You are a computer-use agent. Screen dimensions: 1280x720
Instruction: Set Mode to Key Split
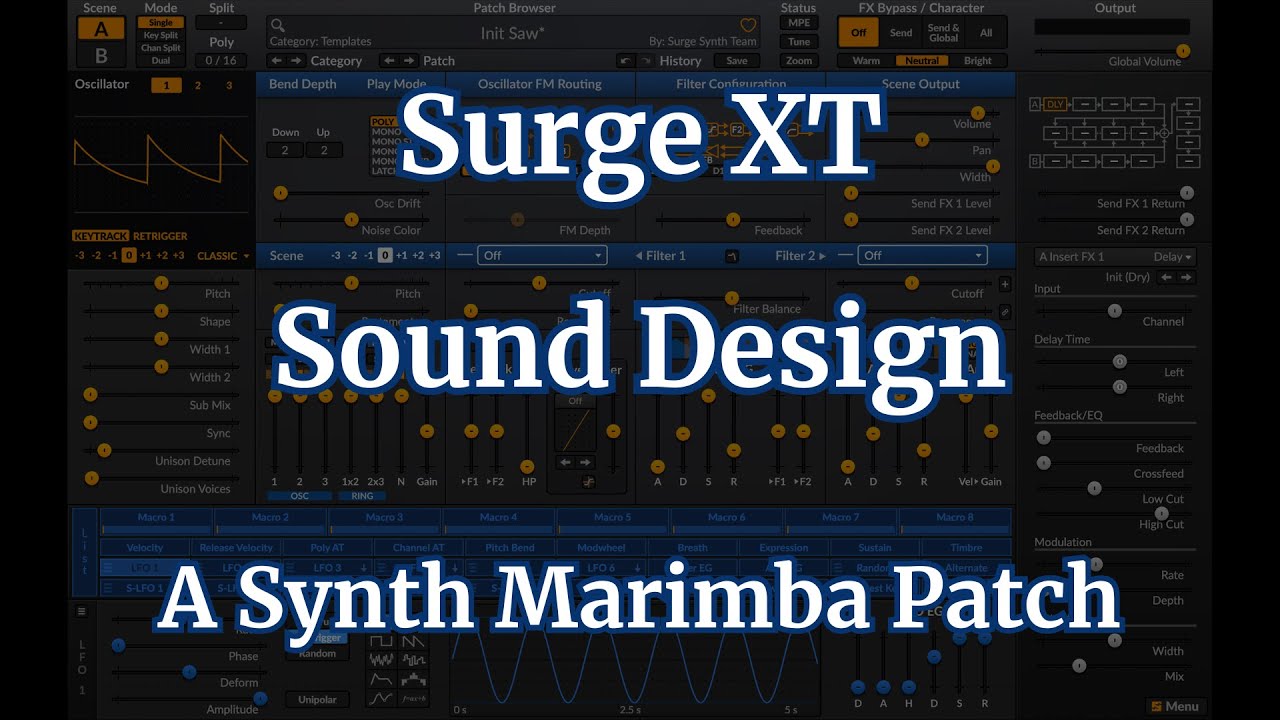(161, 35)
